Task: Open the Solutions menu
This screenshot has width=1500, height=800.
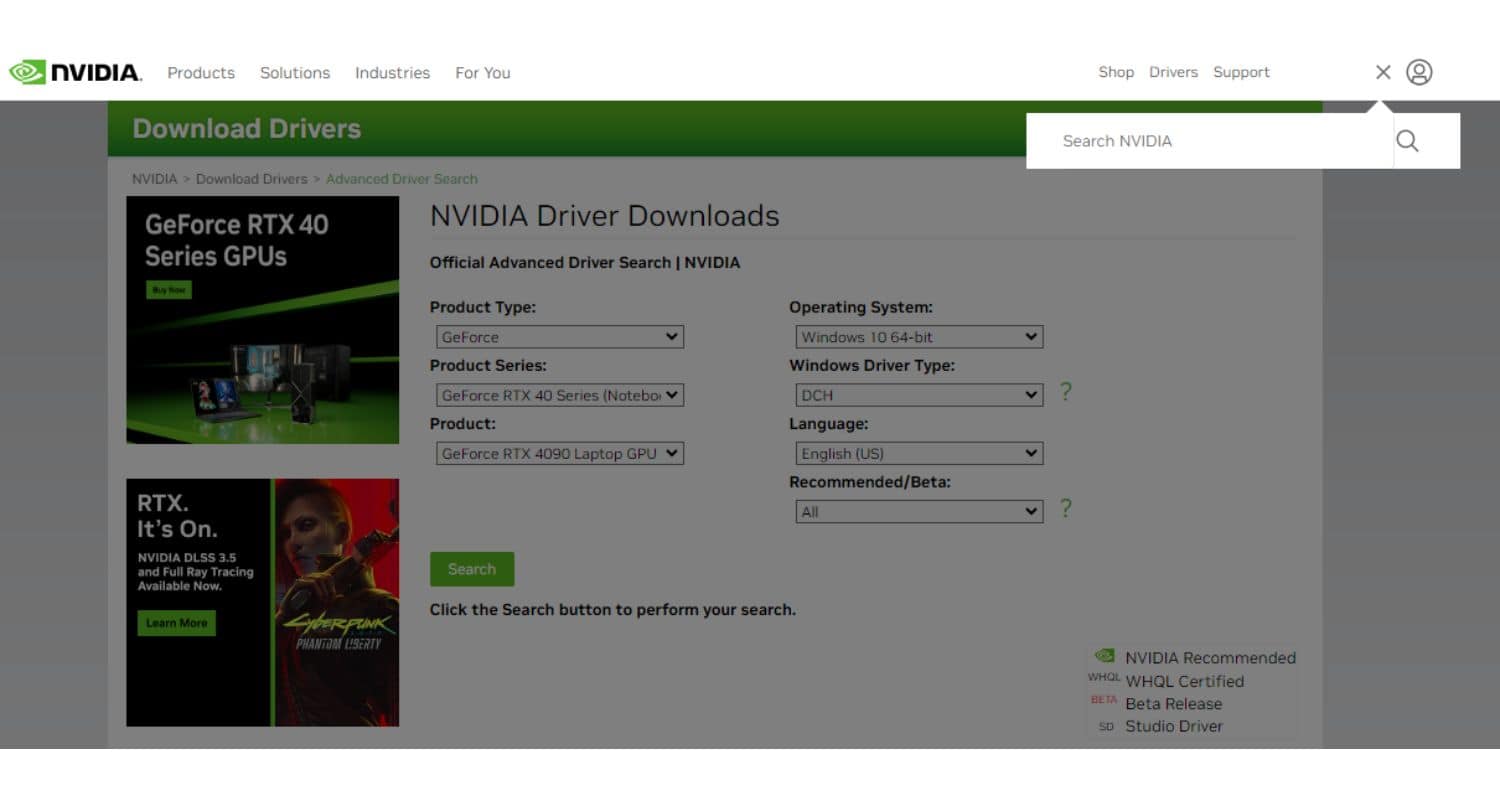Action: click(295, 73)
